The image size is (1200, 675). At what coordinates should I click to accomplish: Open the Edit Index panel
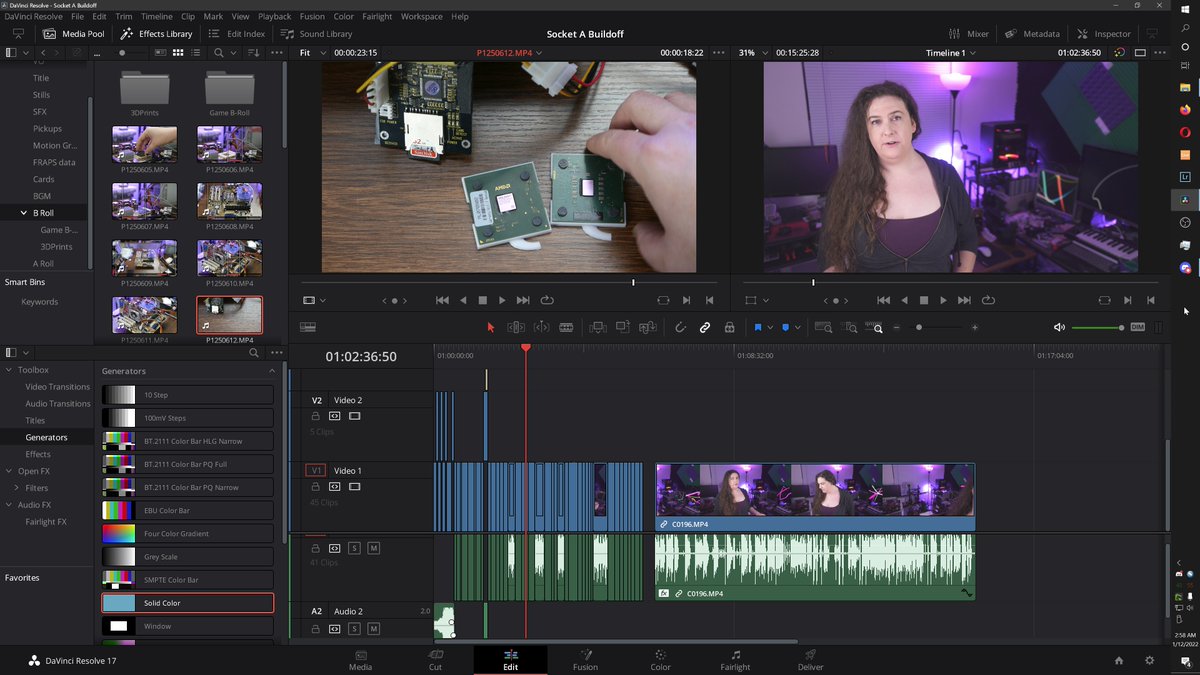pyautogui.click(x=236, y=34)
